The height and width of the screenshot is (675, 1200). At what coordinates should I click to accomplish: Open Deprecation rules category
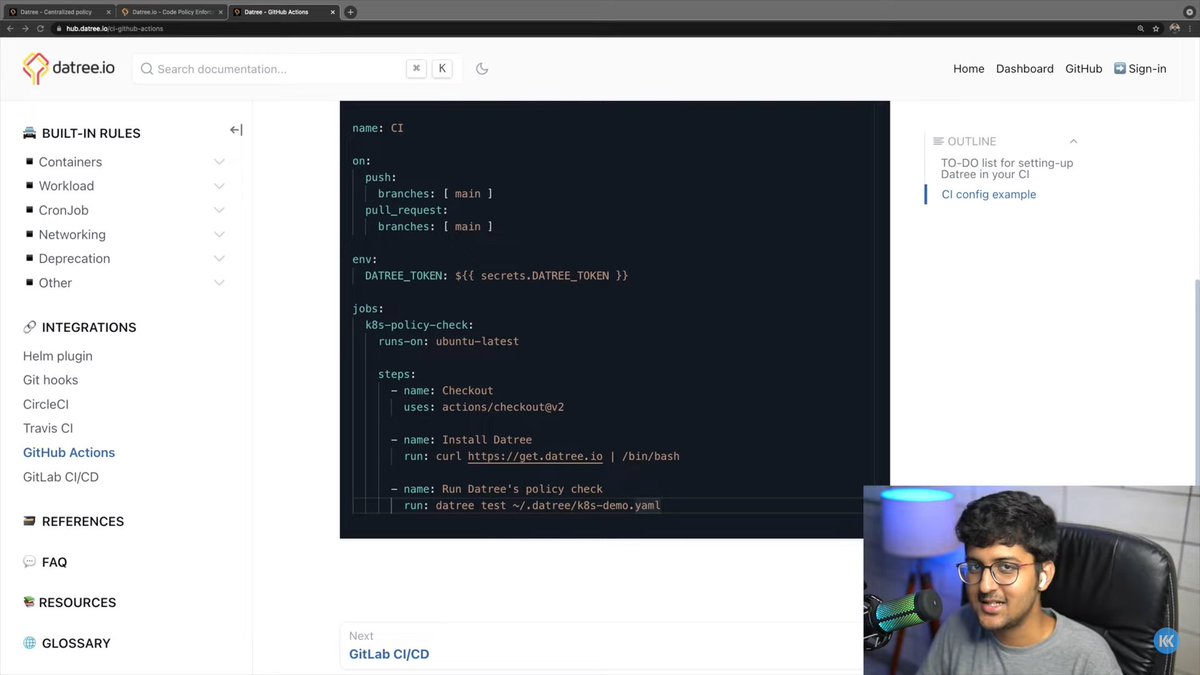click(x=74, y=259)
